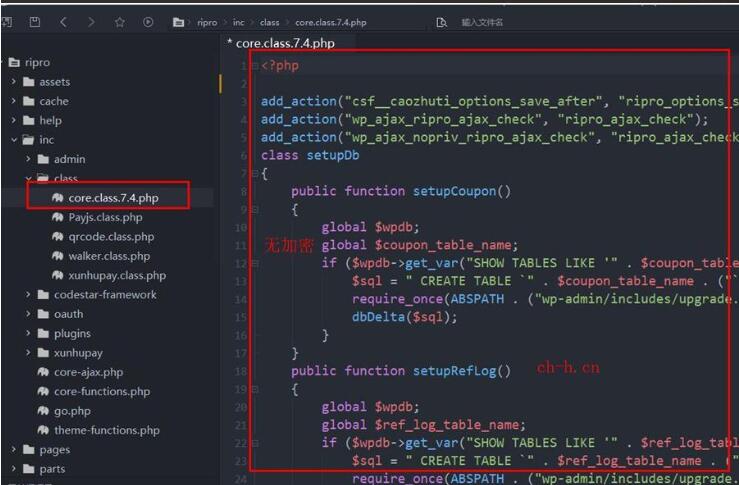Fold the setupRefLog function at line 19
The image size is (739, 485).
click(254, 389)
